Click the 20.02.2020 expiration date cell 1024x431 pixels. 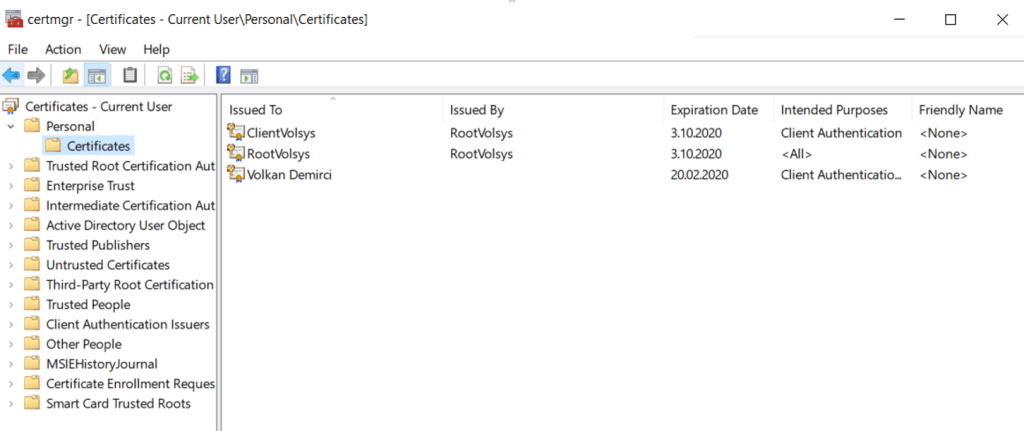[699, 175]
